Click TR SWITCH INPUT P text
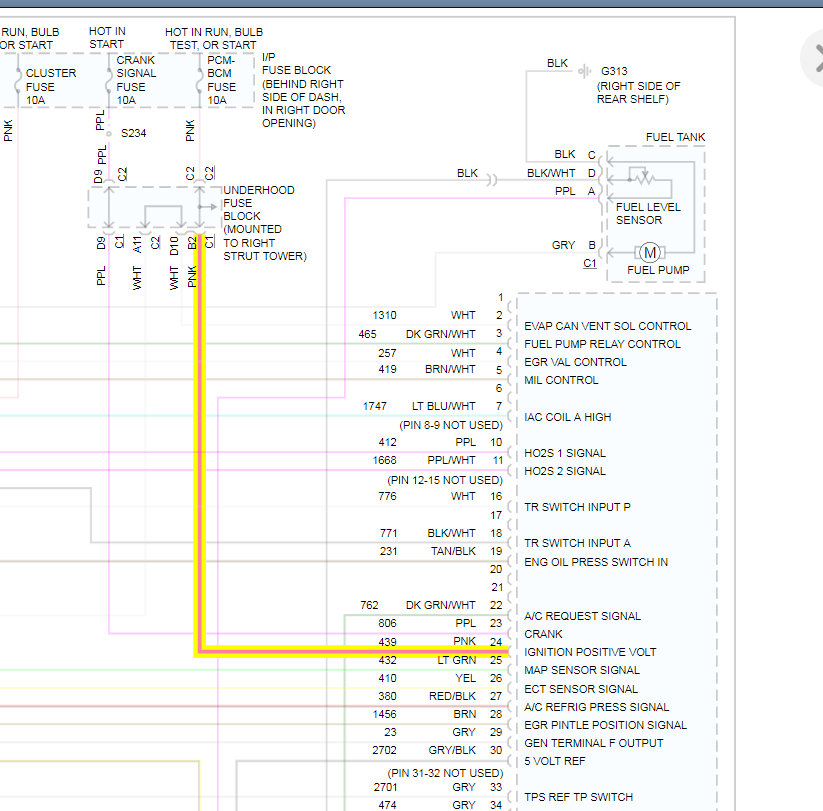Viewport: 823px width, 811px height. [577, 507]
